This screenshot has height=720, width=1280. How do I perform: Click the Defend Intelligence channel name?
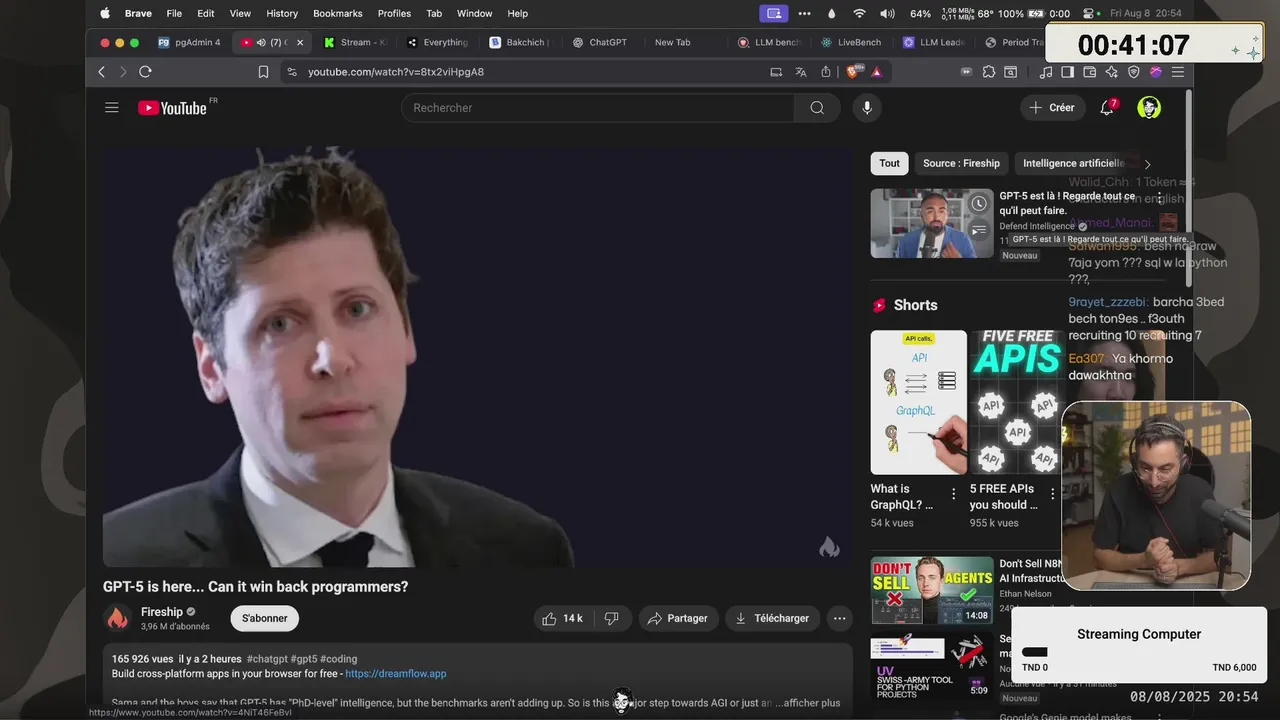pos(1036,226)
